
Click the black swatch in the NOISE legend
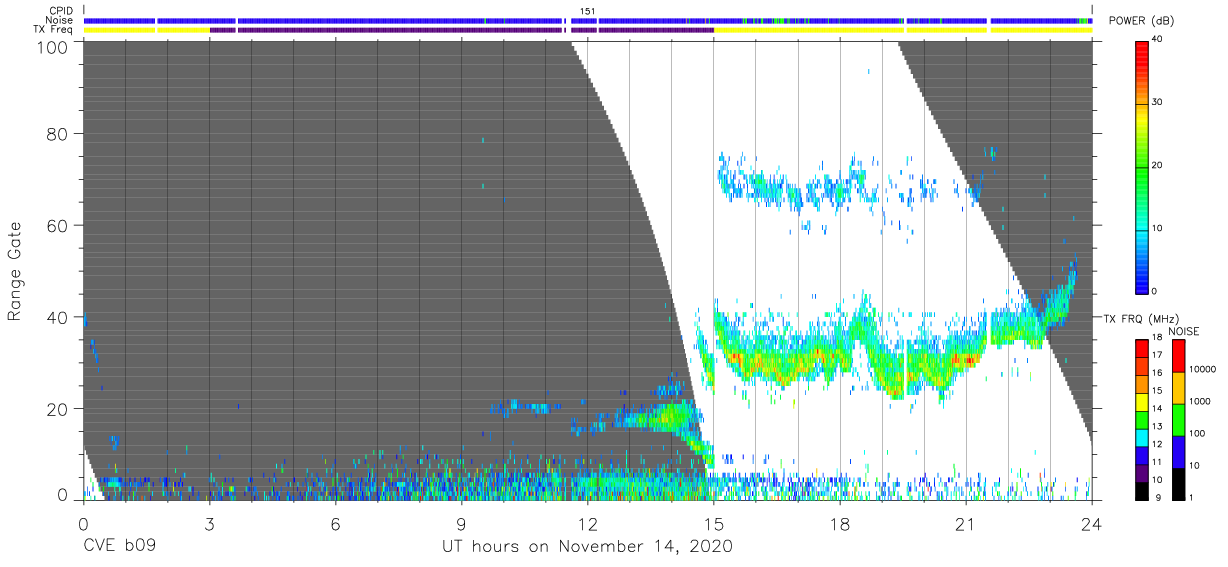[x=1178, y=482]
